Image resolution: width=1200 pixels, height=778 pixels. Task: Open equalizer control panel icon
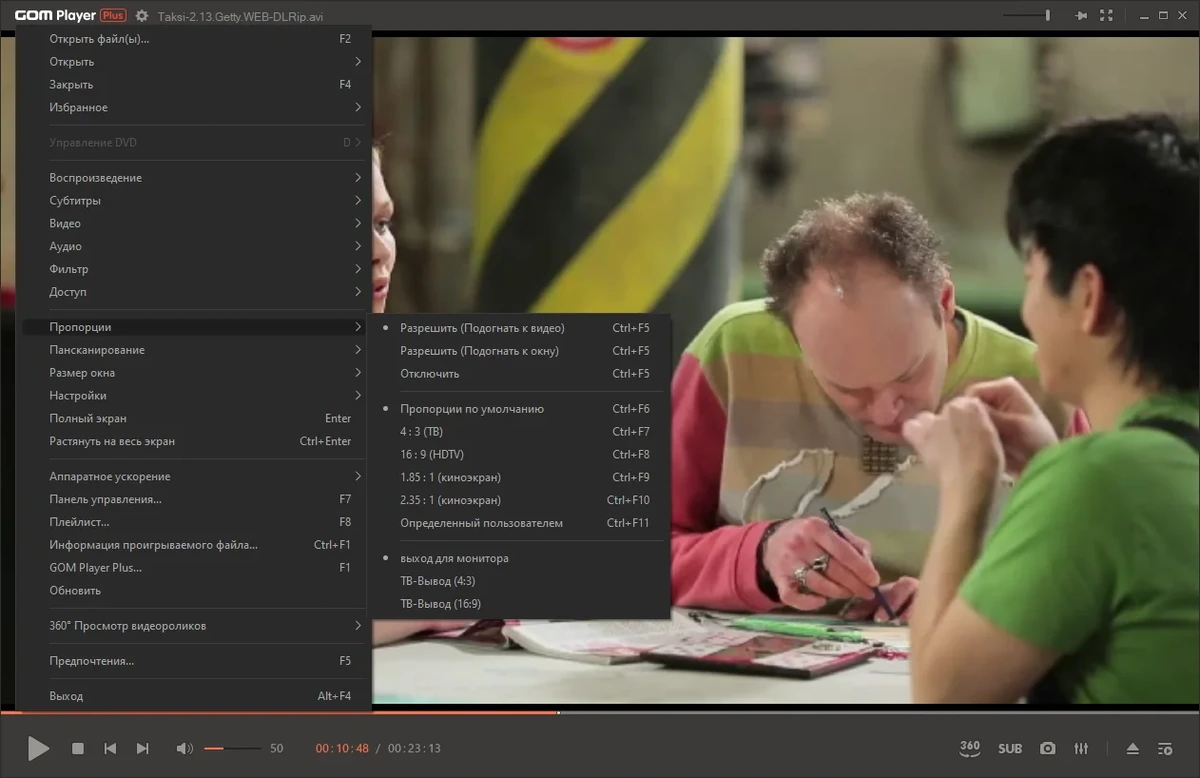tap(1081, 748)
